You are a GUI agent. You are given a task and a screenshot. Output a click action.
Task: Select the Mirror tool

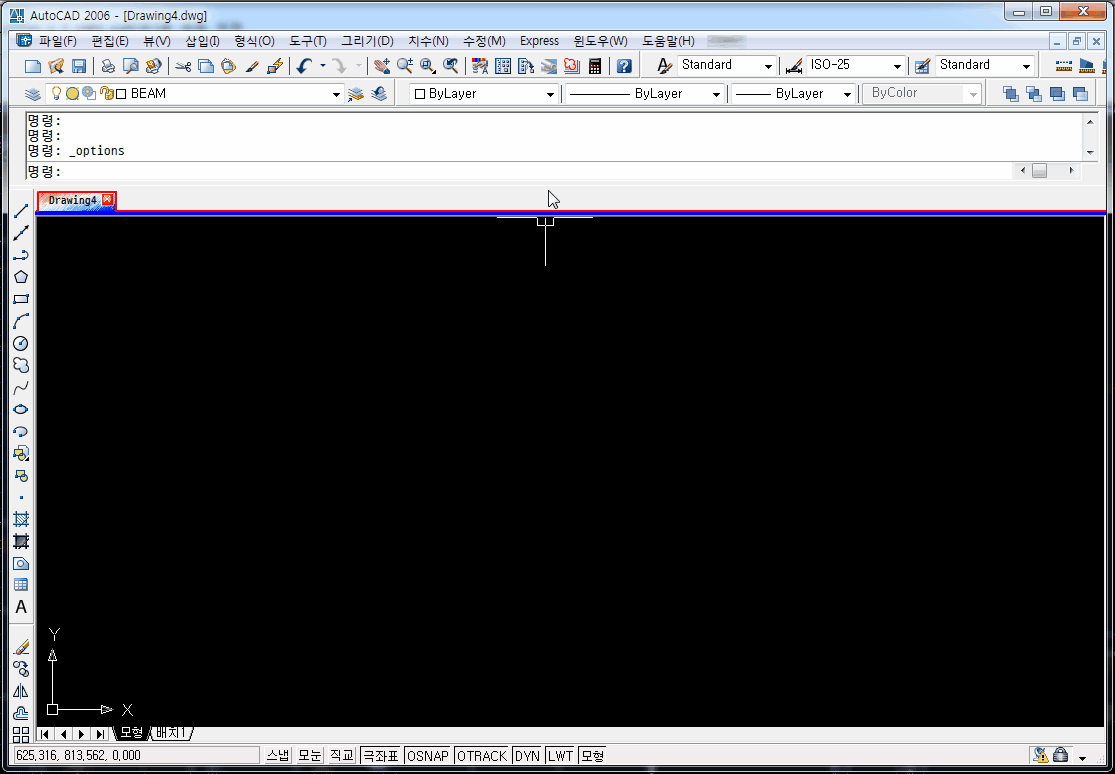tap(21, 691)
